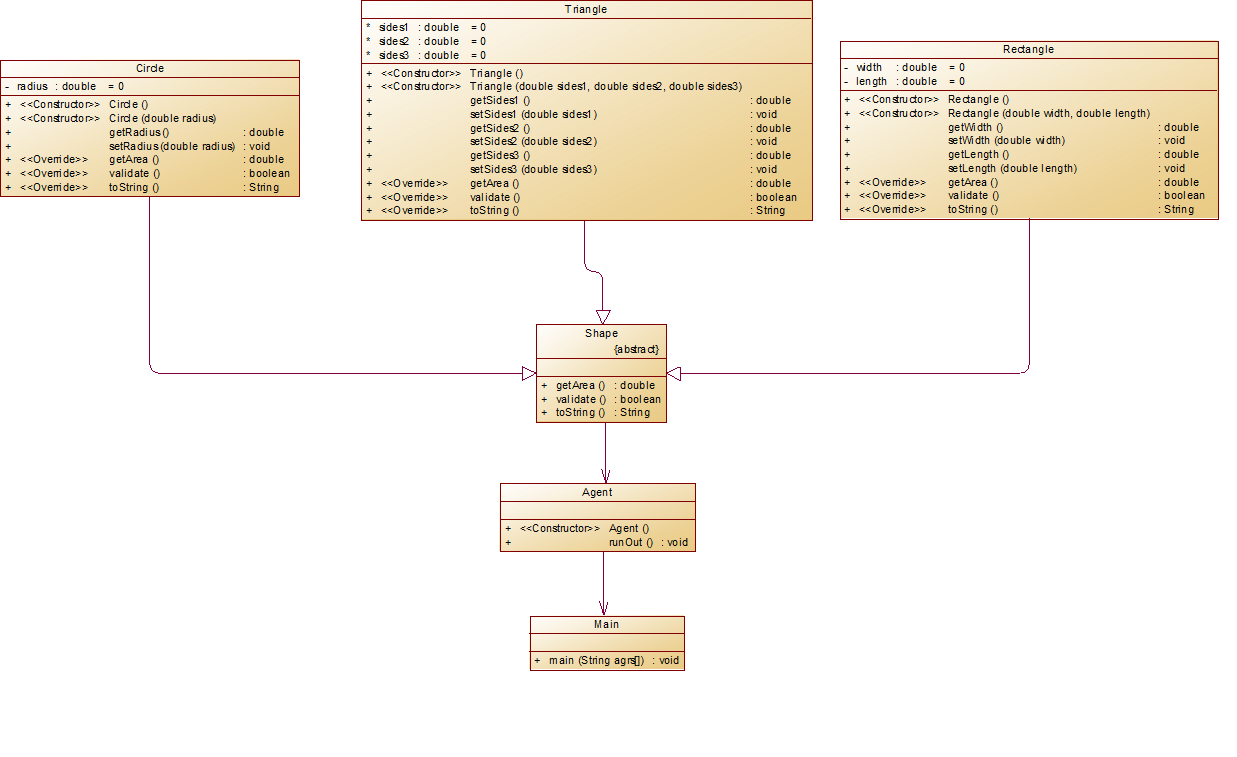
Task: Click inheritance arrowhead from Circle to Shape
Action: coord(529,374)
